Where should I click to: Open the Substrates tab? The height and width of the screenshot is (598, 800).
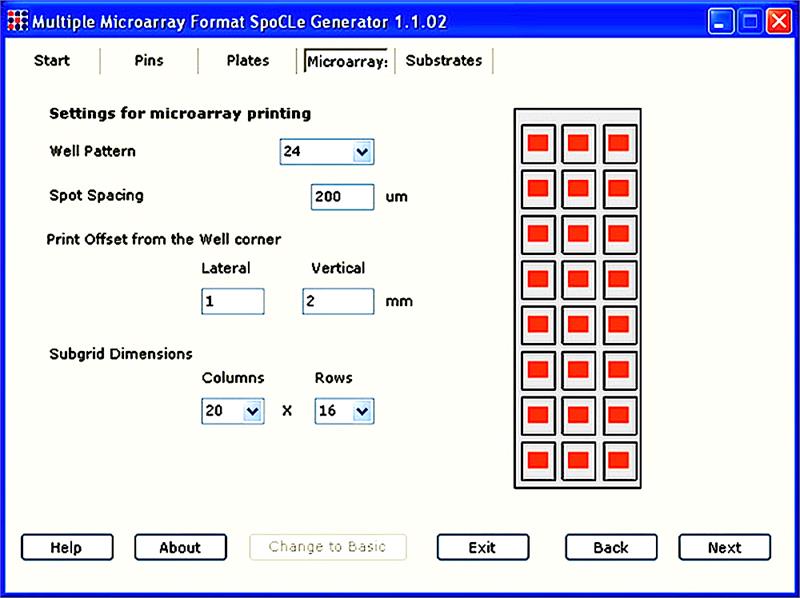click(x=444, y=61)
